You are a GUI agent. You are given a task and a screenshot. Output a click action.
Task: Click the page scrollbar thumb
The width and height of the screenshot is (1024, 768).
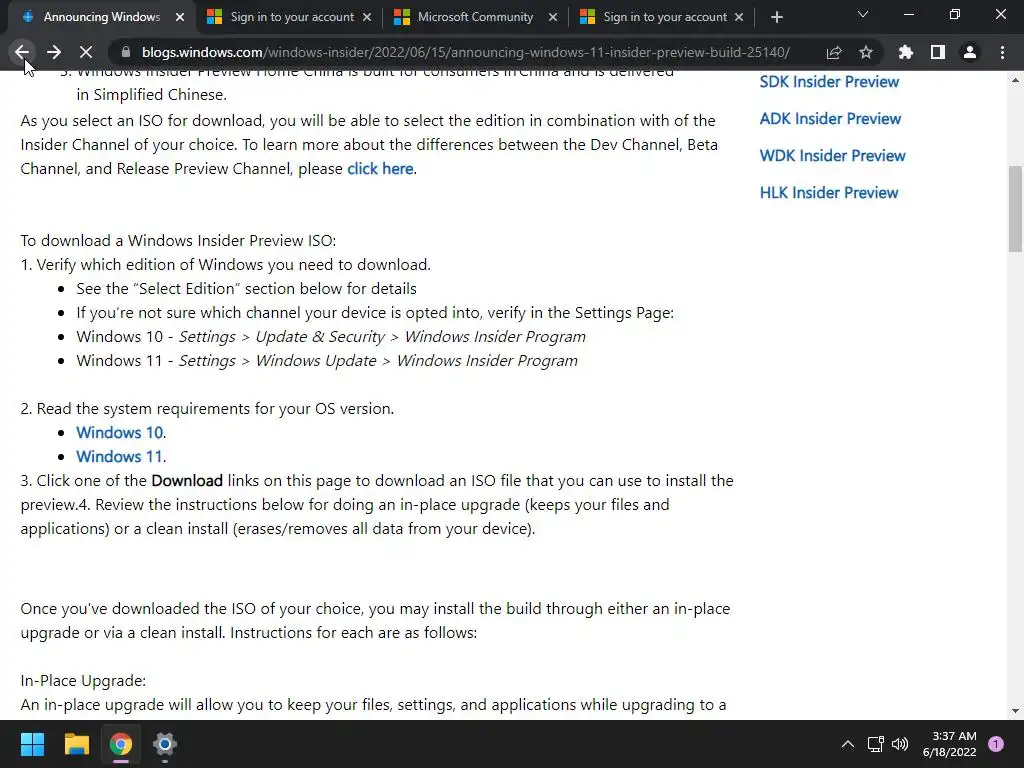click(1015, 208)
